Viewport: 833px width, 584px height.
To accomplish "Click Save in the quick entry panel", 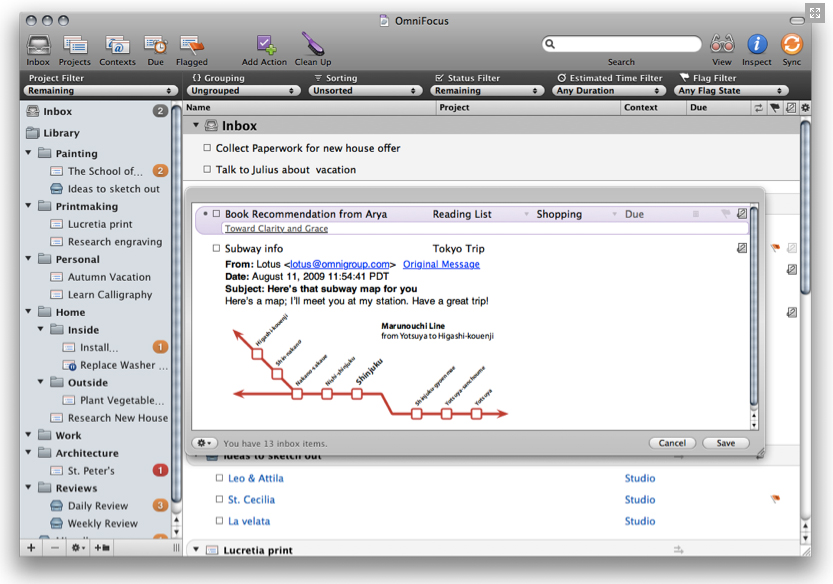I will pyautogui.click(x=726, y=443).
